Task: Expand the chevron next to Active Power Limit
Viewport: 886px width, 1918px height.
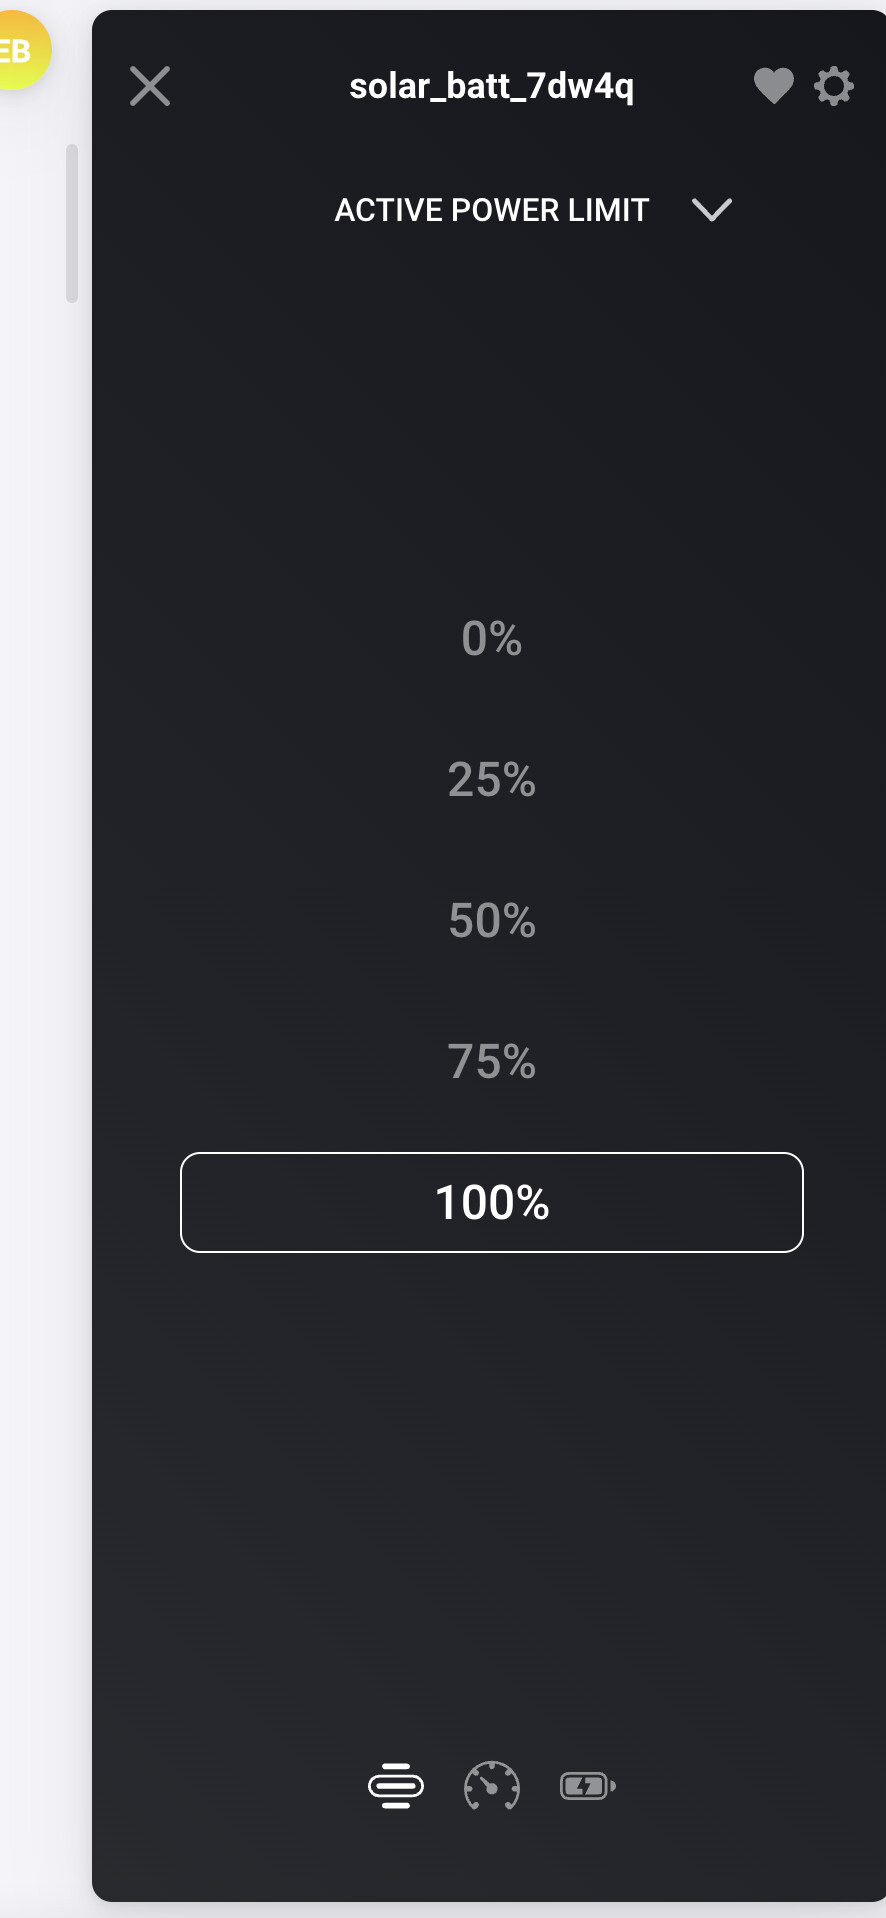Action: (712, 210)
